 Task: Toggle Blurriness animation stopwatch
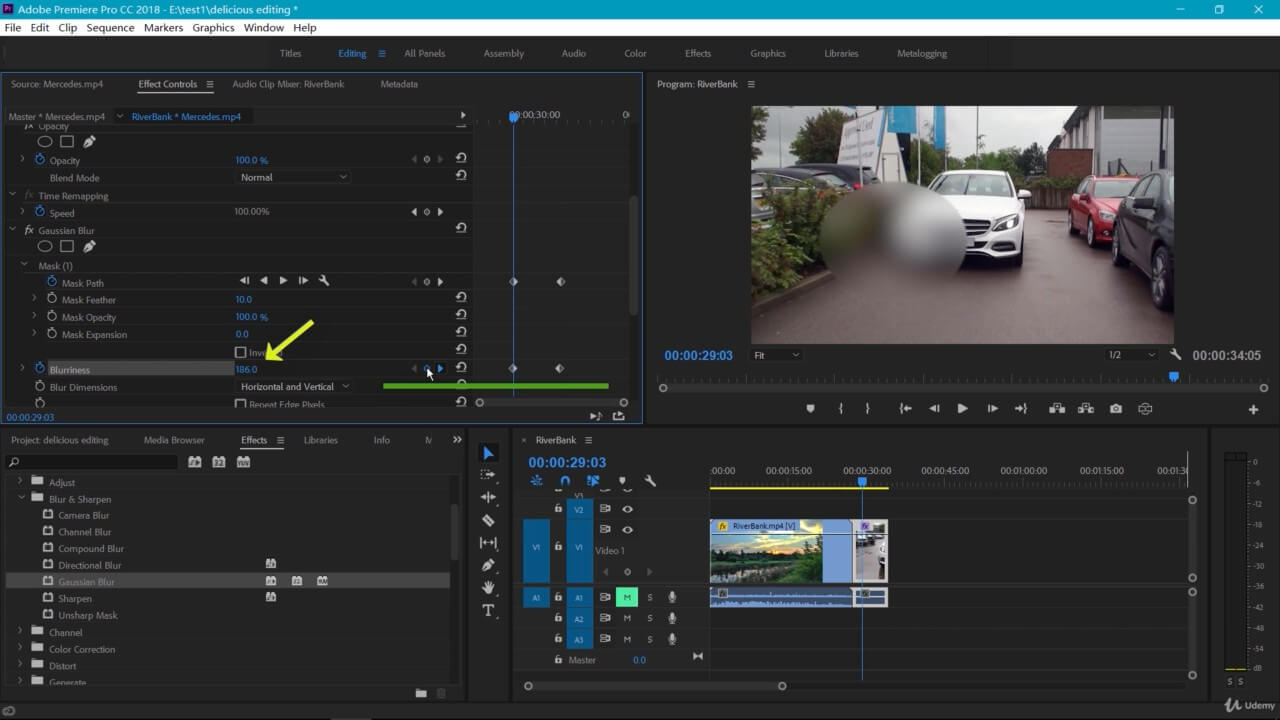coord(40,369)
